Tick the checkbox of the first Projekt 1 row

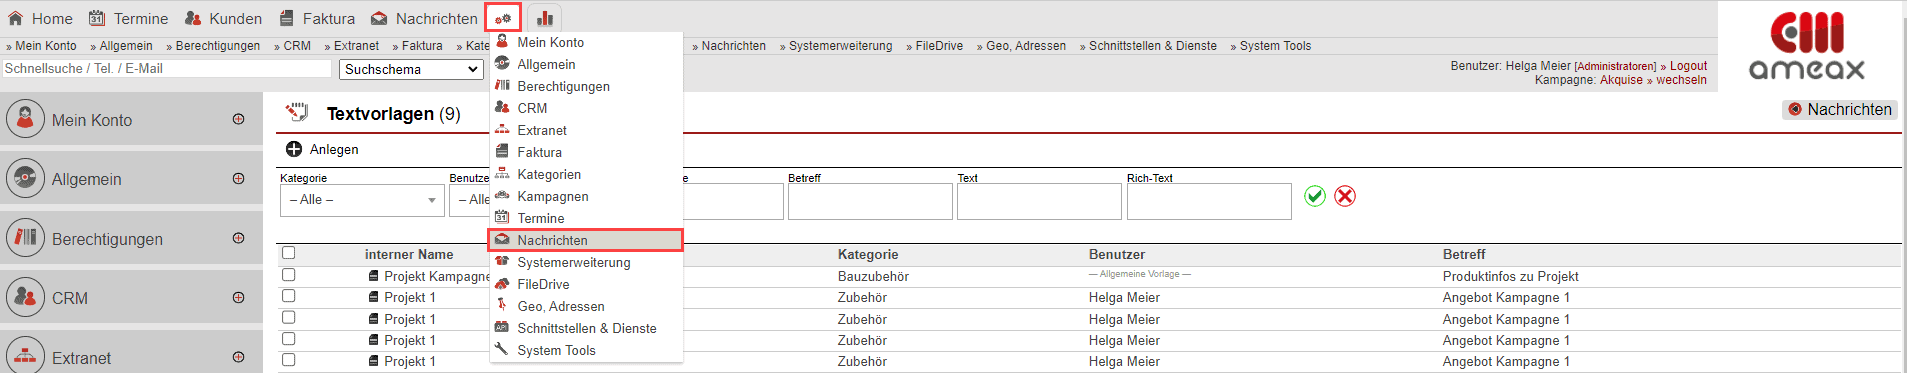click(289, 296)
